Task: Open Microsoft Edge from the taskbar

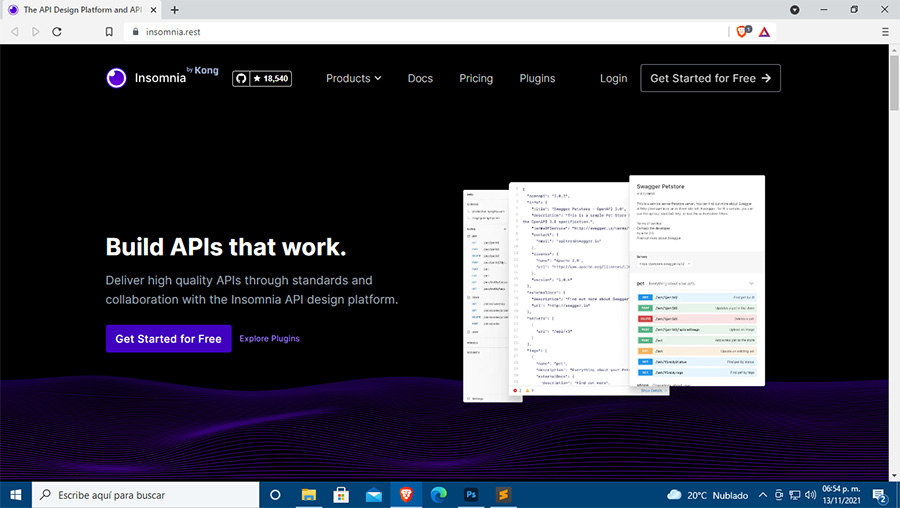Action: tap(438, 495)
